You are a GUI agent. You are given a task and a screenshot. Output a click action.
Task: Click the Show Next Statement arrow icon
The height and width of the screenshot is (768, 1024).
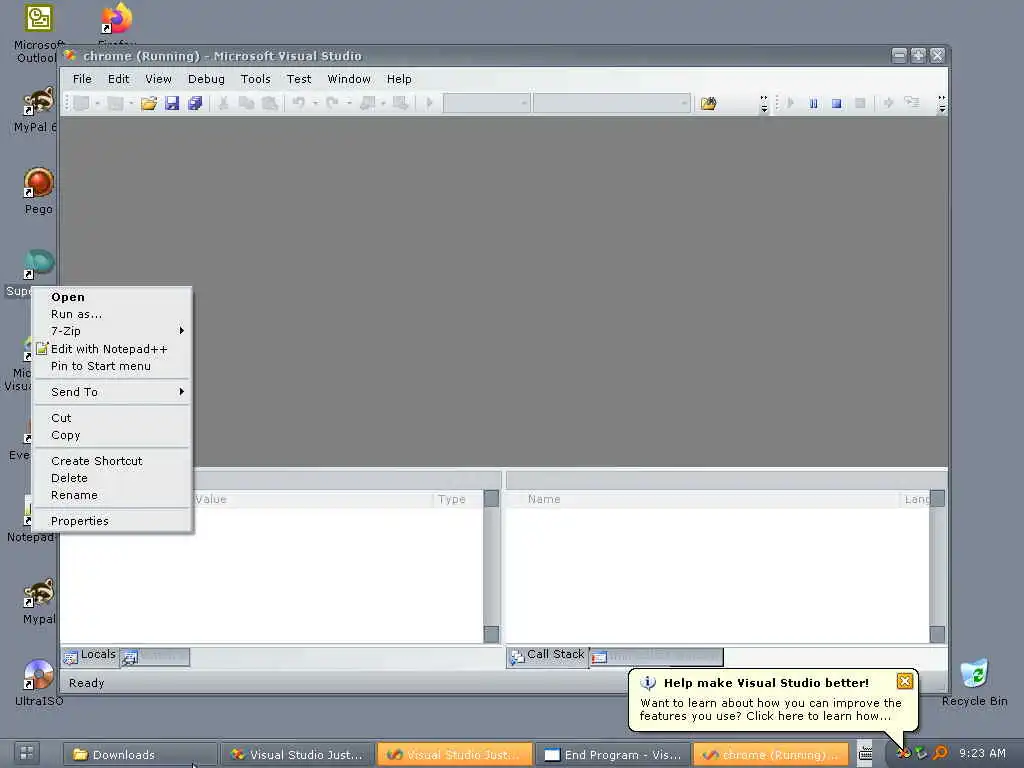click(888, 103)
